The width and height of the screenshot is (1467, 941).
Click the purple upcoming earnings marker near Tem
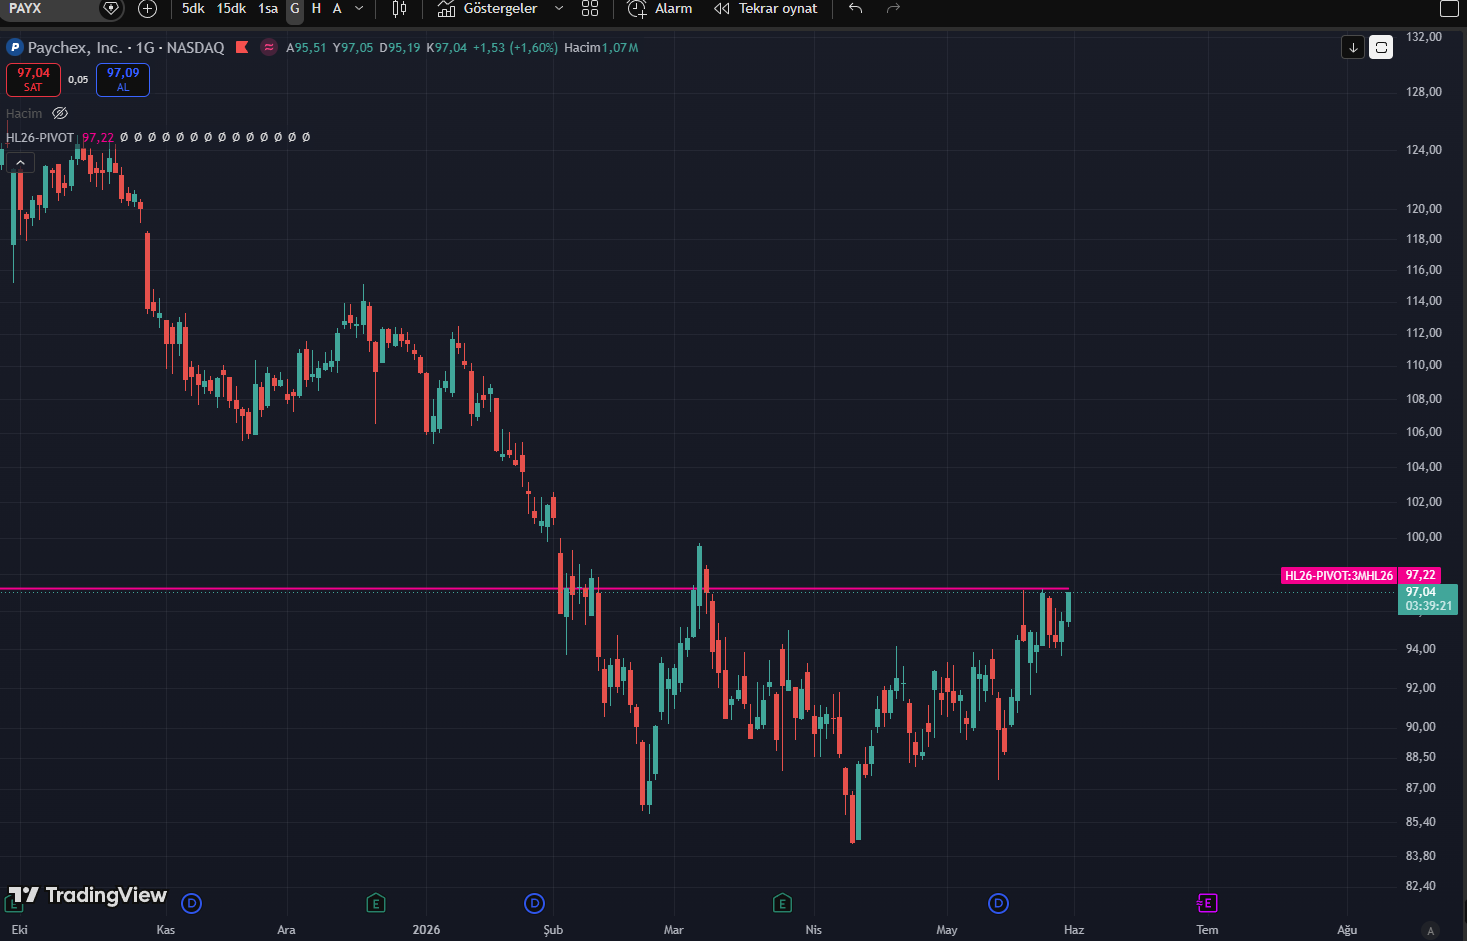point(1206,903)
